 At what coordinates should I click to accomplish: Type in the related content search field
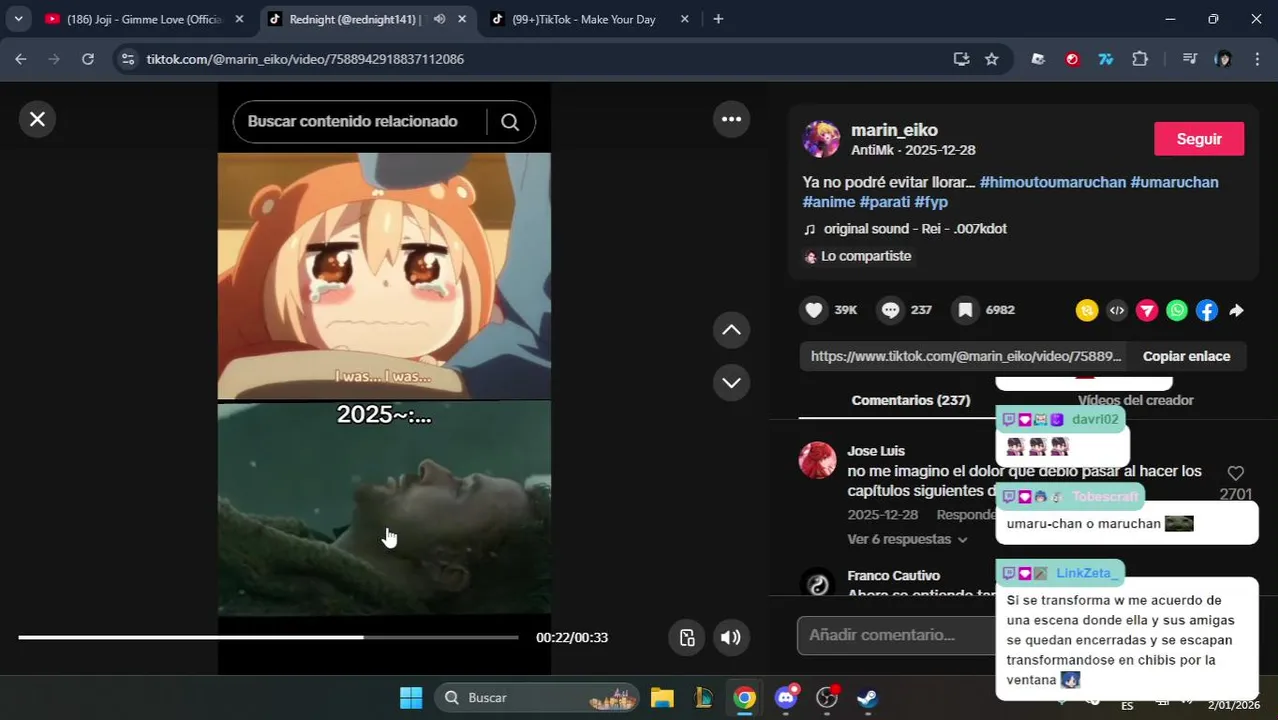pos(352,122)
